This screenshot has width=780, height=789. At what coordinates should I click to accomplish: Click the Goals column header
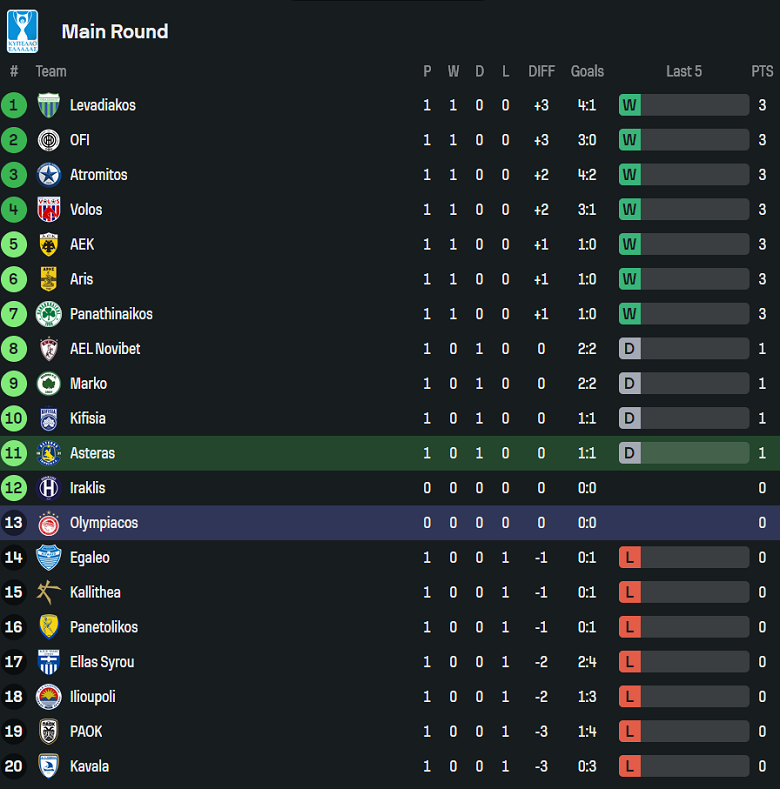point(587,71)
